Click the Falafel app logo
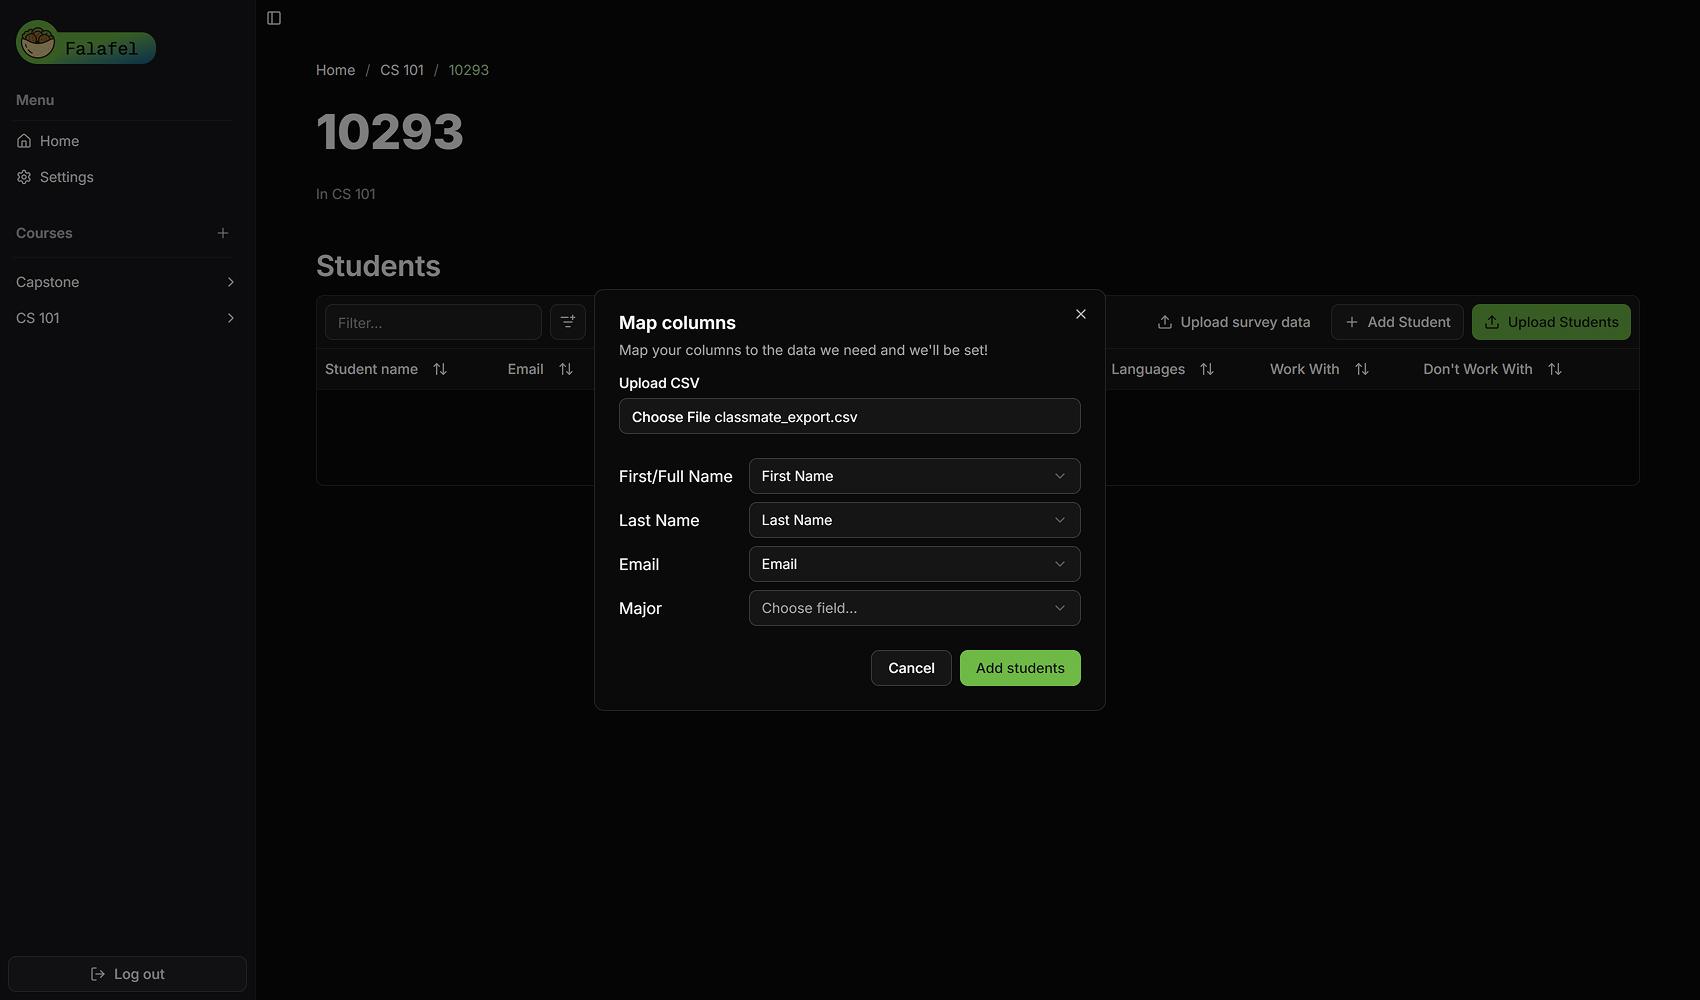 85,43
